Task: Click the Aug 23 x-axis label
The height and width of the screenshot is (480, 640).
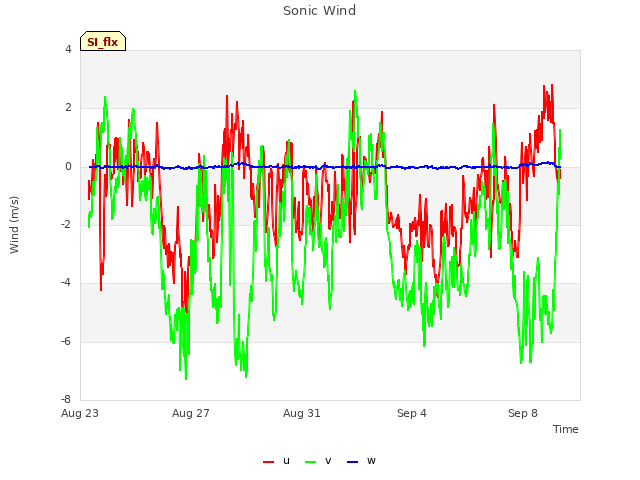Action: (x=80, y=413)
